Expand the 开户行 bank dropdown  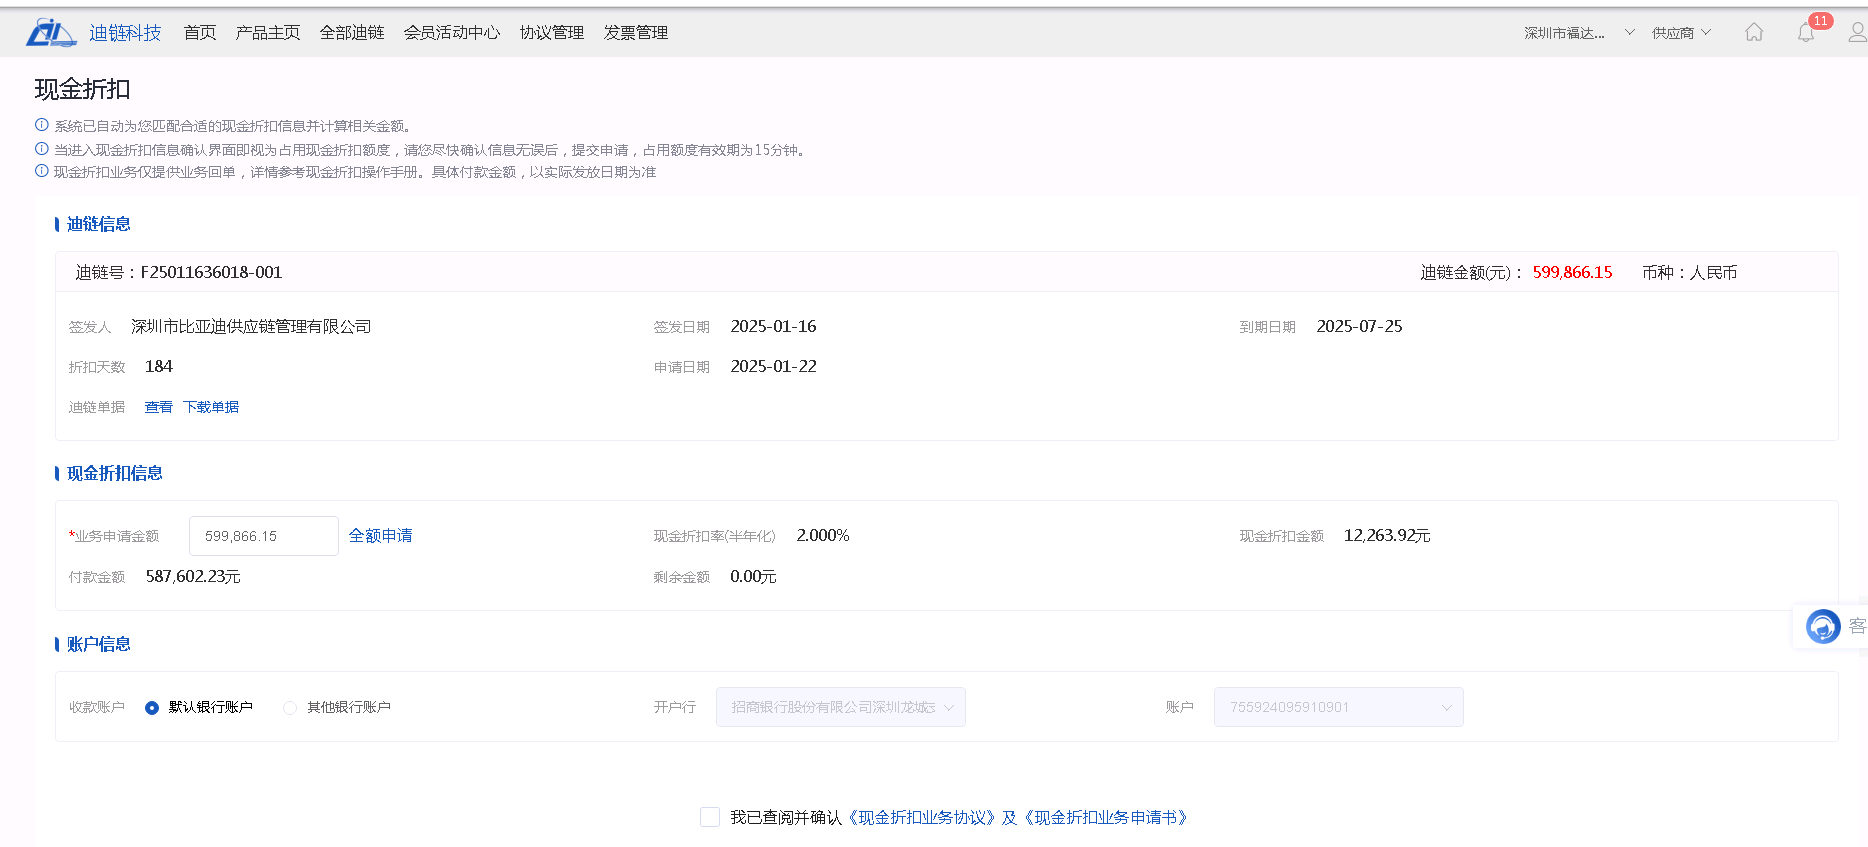(841, 707)
